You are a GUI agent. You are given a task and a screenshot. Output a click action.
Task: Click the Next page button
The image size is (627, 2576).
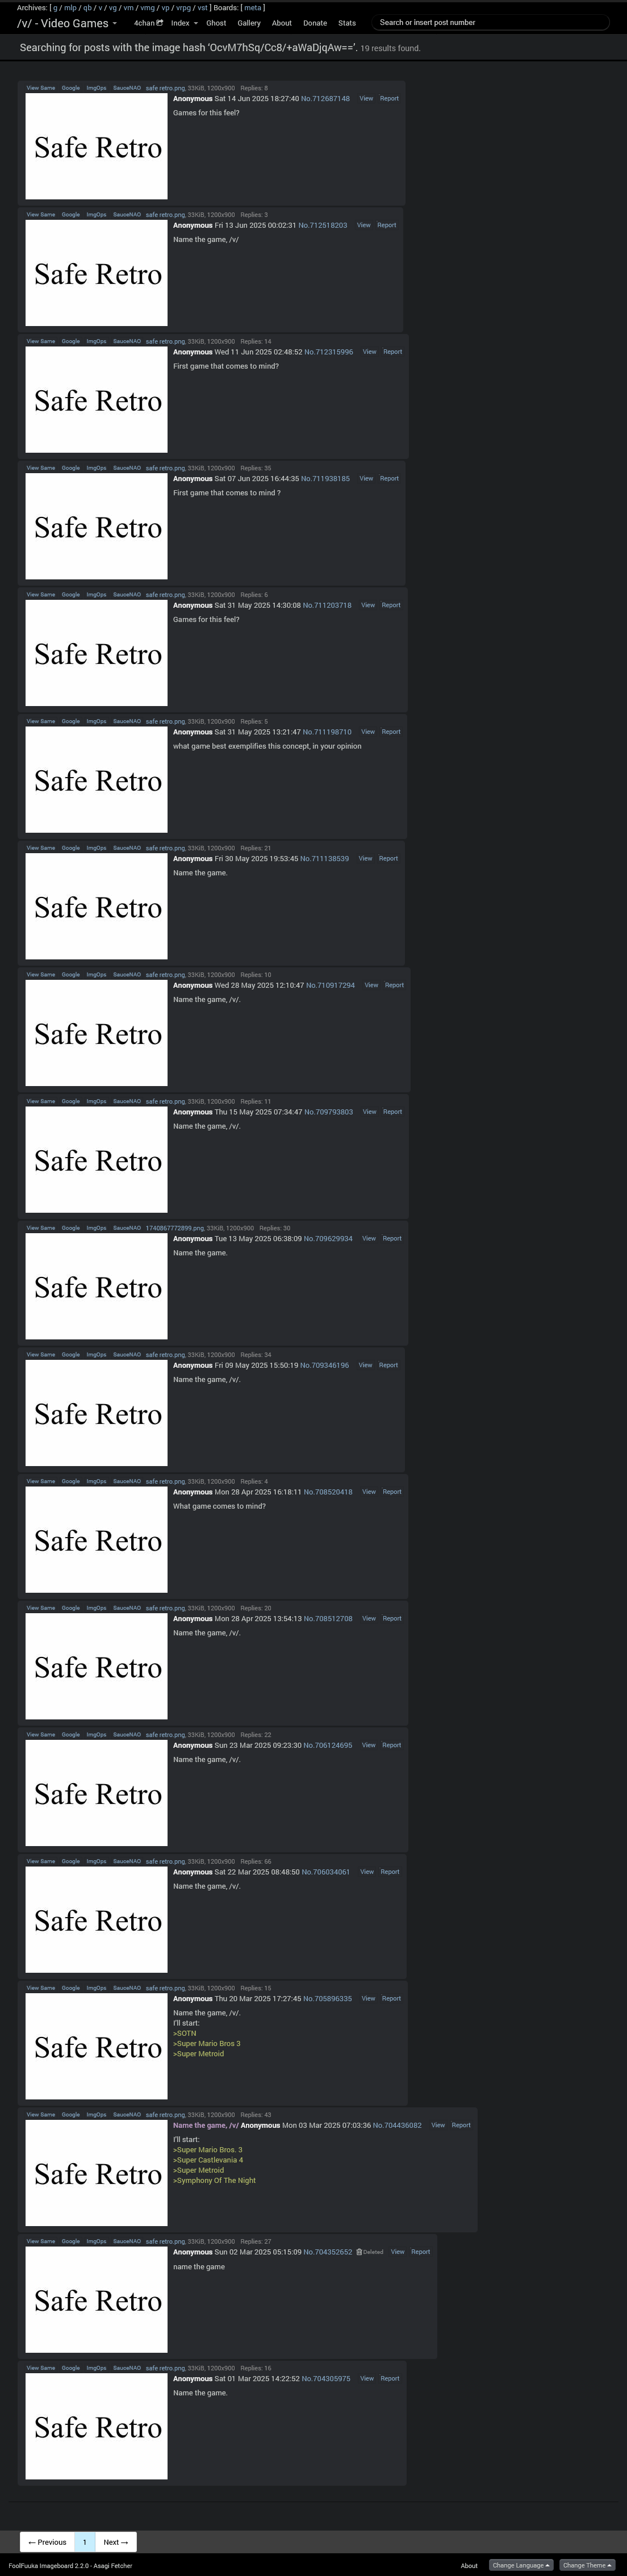[x=116, y=2541]
